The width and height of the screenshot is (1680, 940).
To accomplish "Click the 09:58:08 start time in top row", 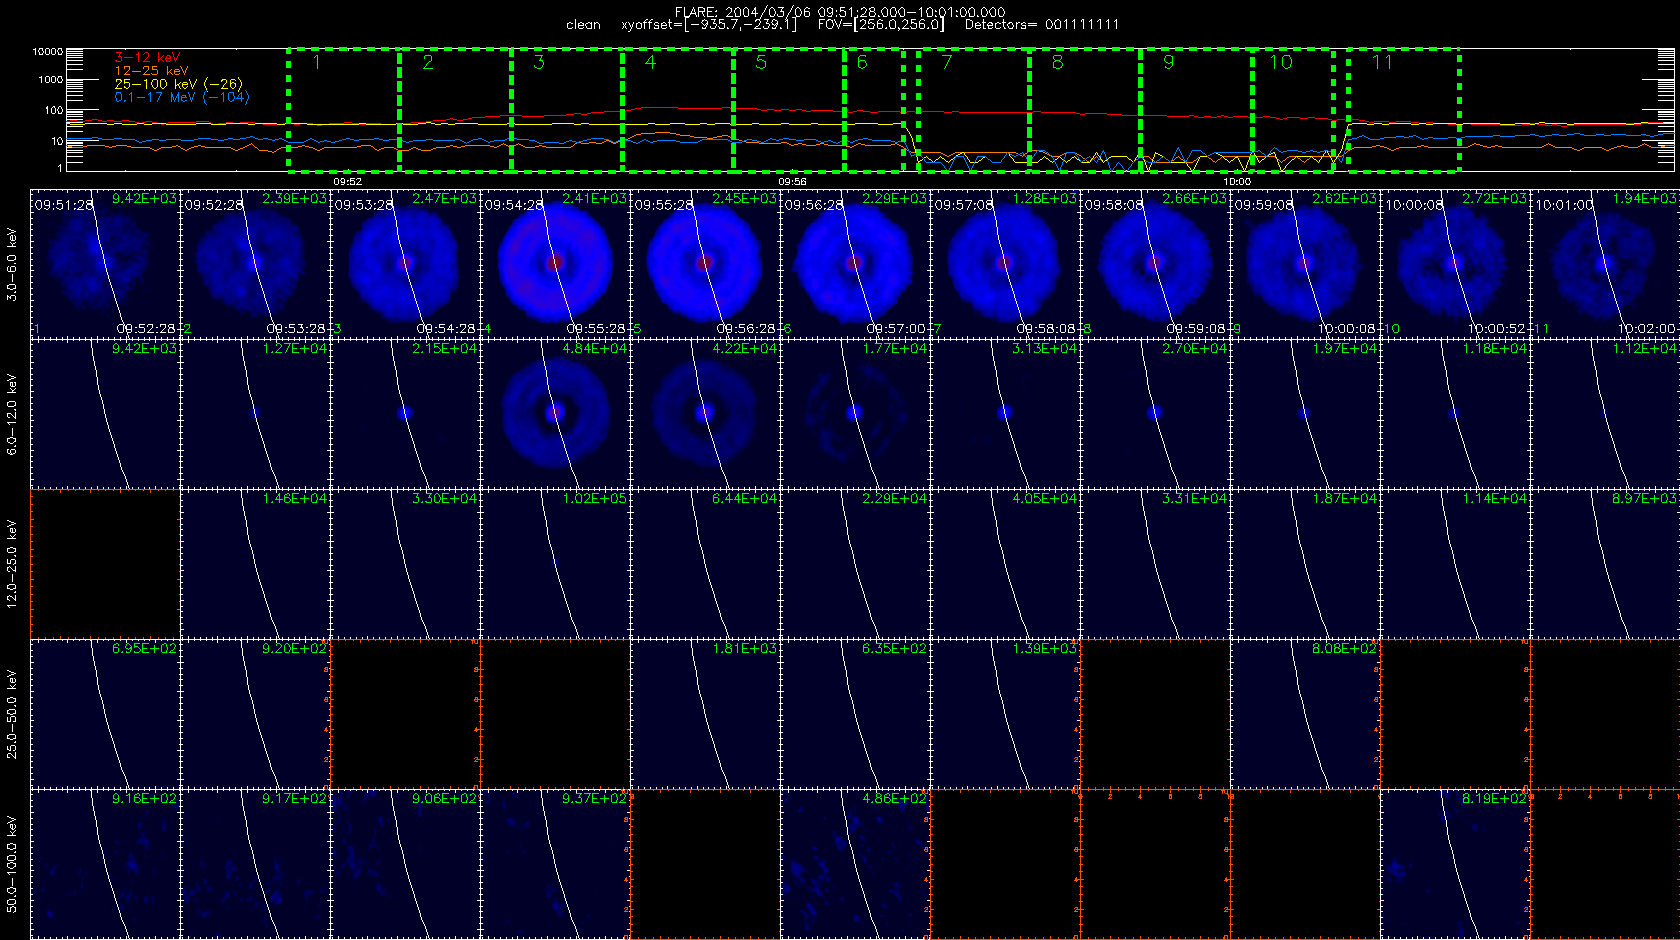I will click(x=1114, y=205).
